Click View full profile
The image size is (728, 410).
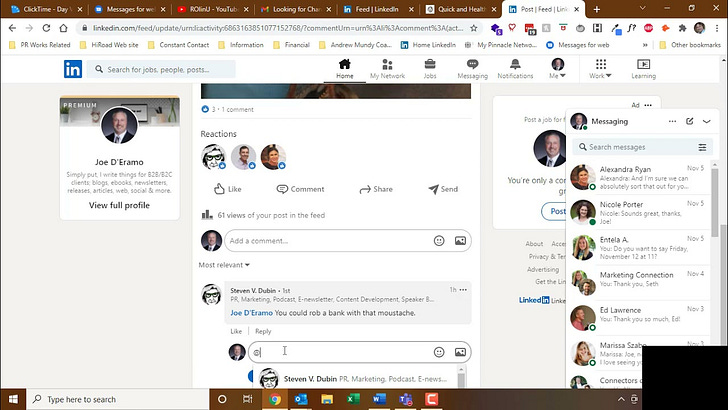click(x=119, y=205)
